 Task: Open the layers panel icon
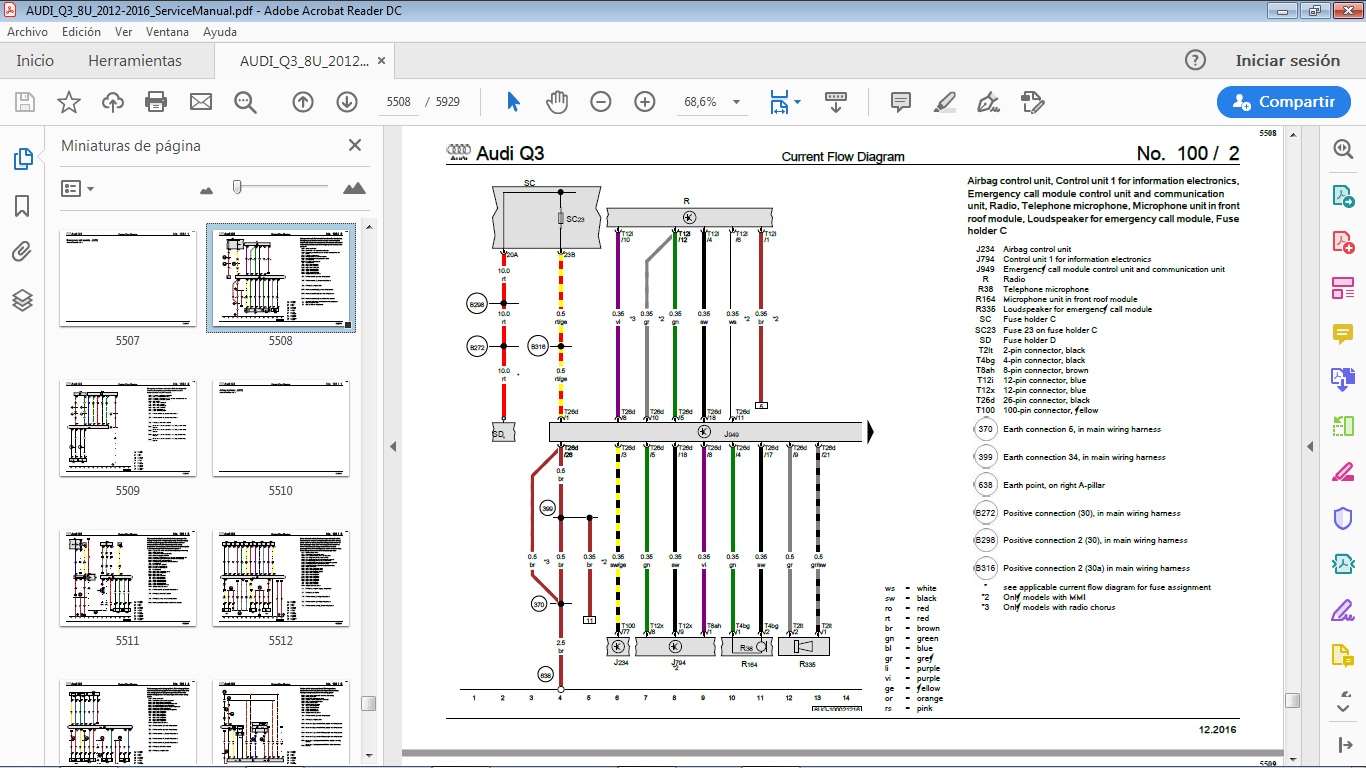coord(22,300)
